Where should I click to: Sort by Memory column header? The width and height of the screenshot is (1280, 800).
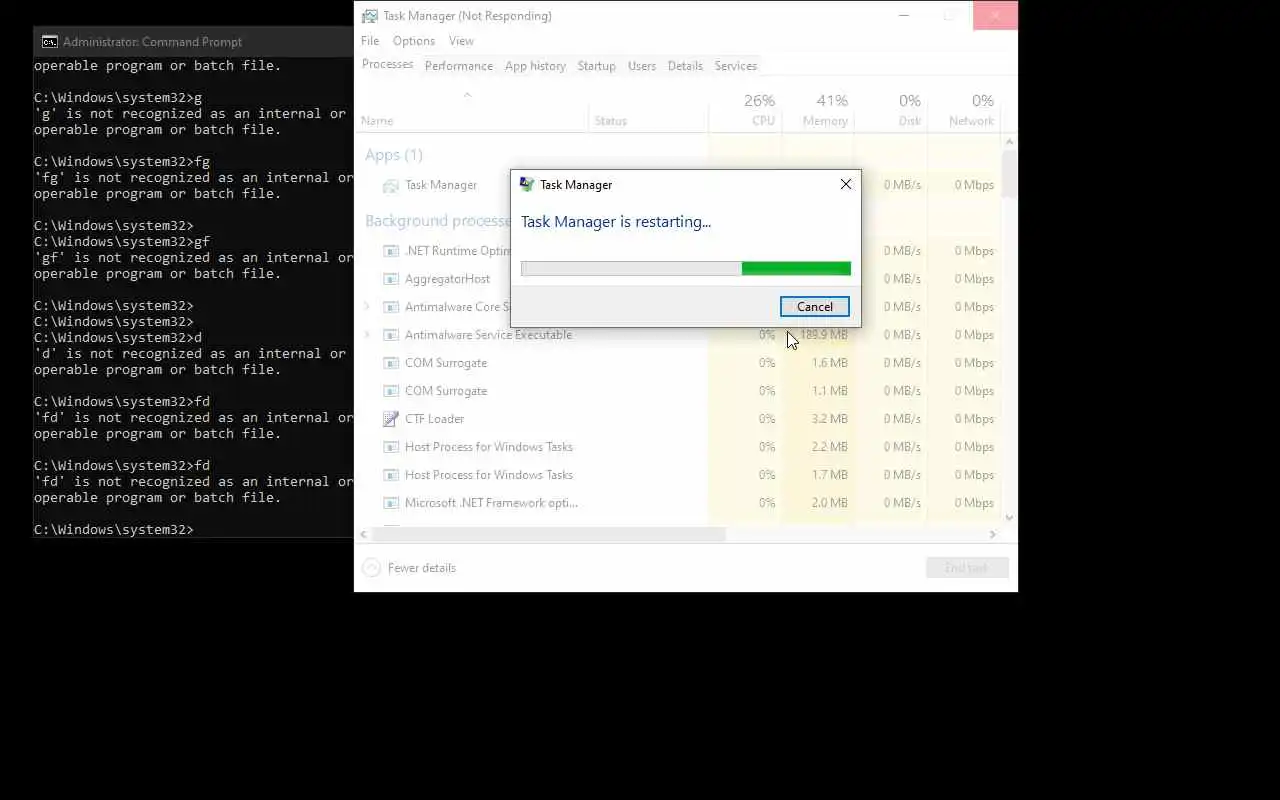coord(818,110)
